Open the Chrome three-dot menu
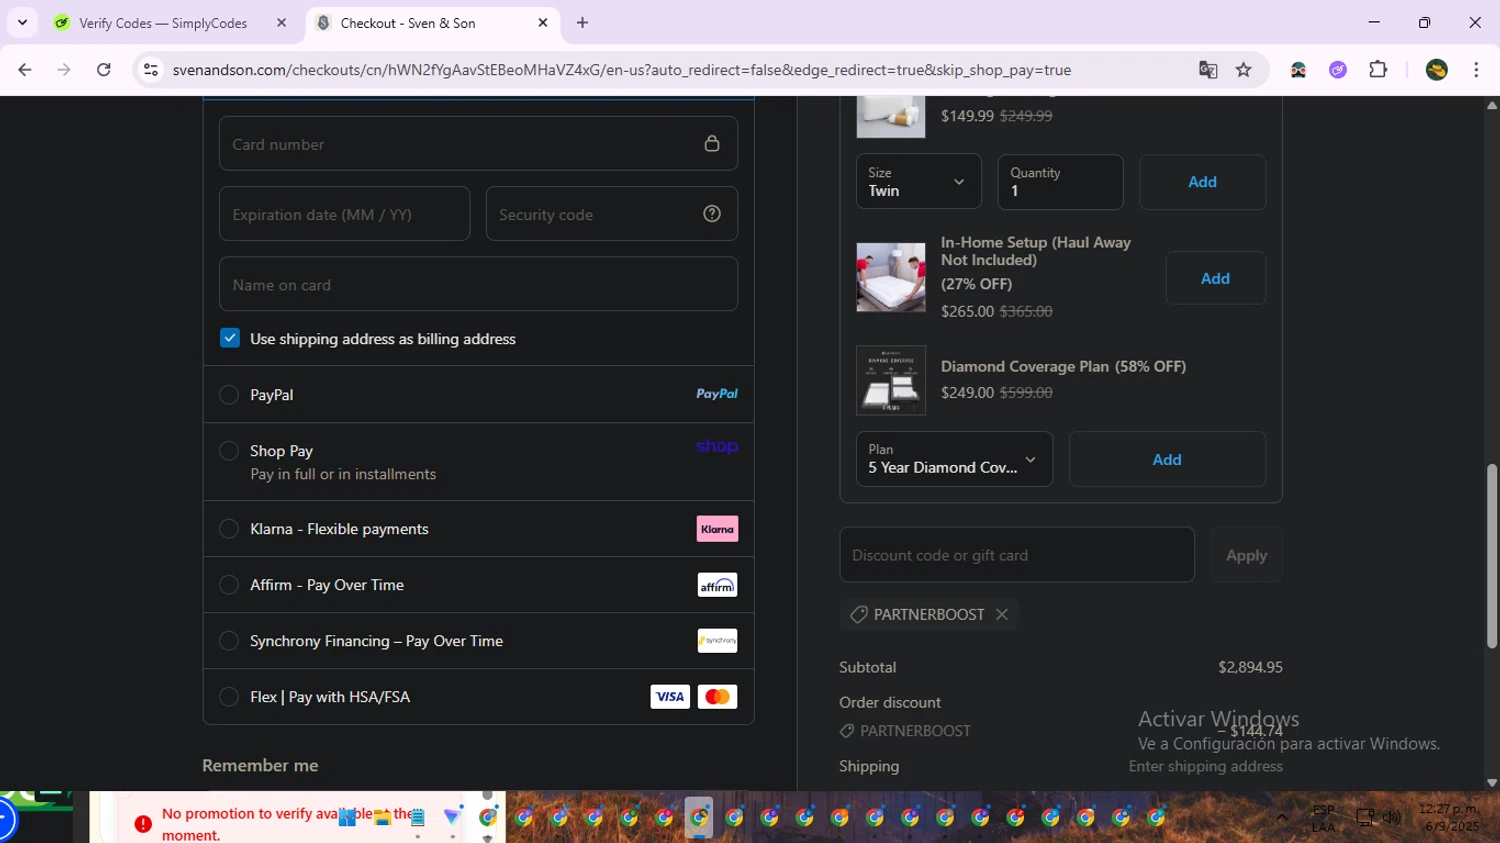The image size is (1500, 843). click(1476, 70)
